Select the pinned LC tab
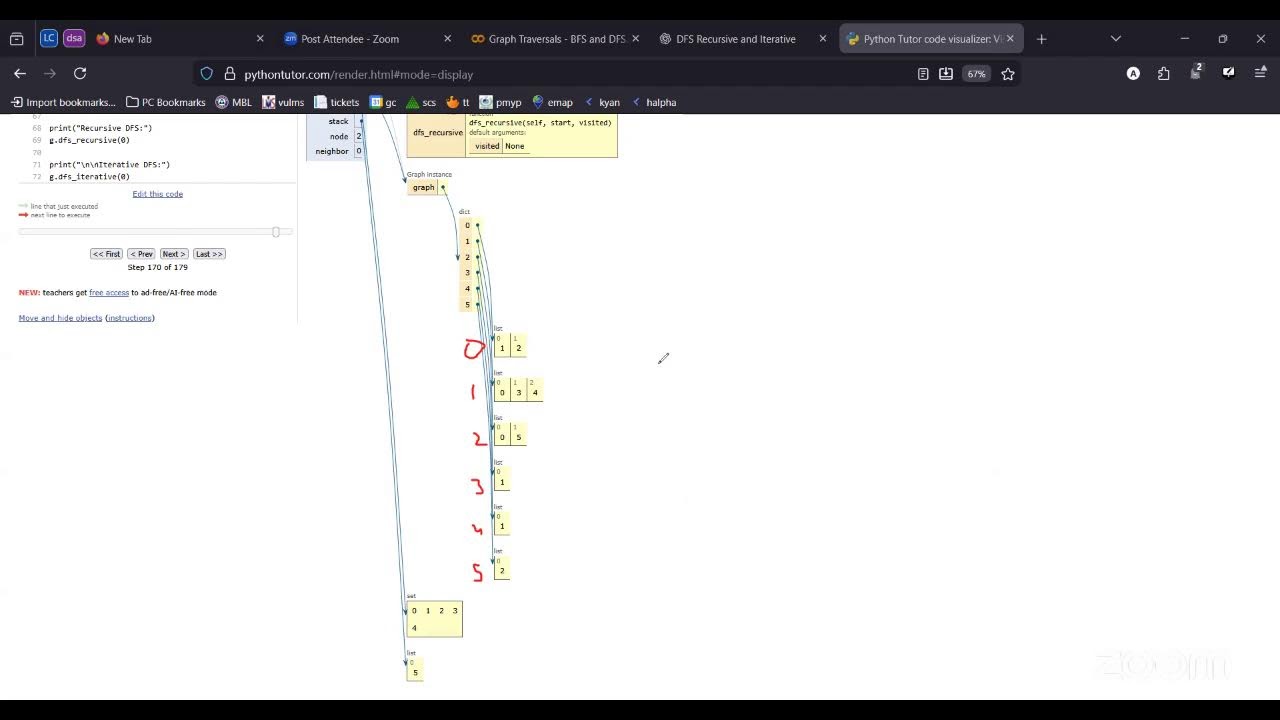 [x=49, y=39]
